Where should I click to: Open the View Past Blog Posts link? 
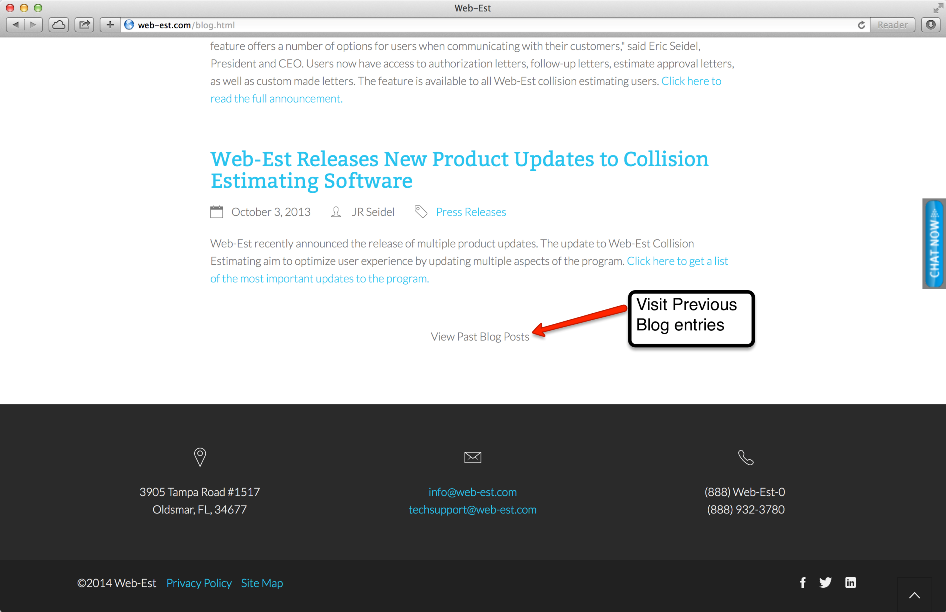click(x=480, y=337)
